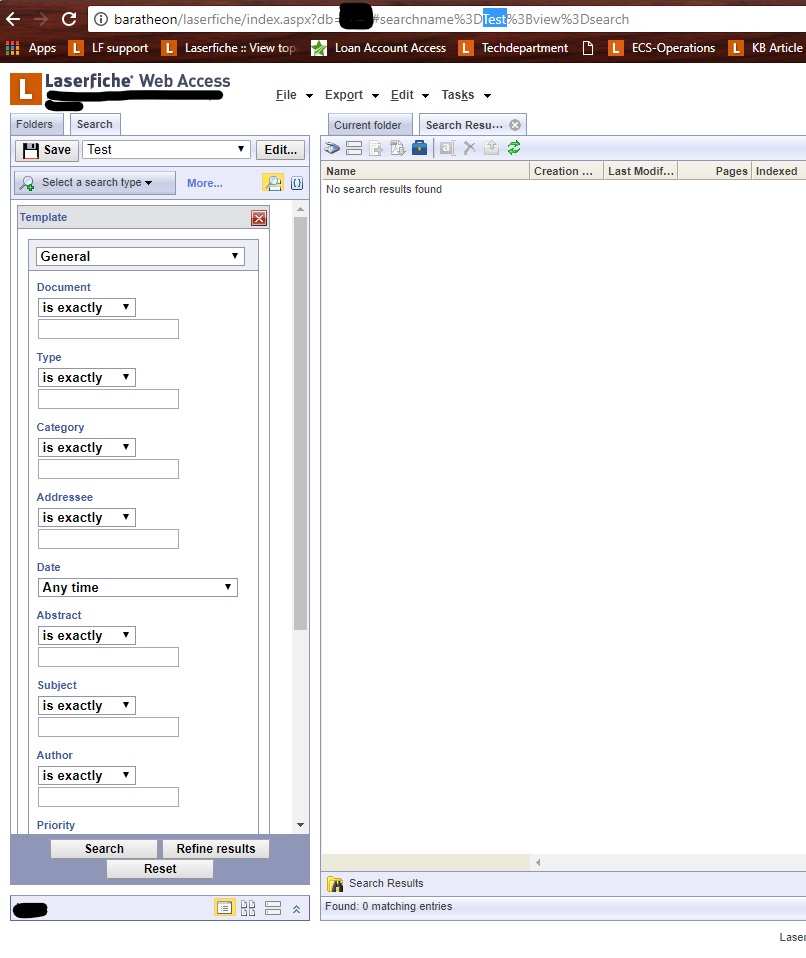Open the Author 'is exactly' operator dropdown
Image resolution: width=806 pixels, height=958 pixels.
(86, 775)
